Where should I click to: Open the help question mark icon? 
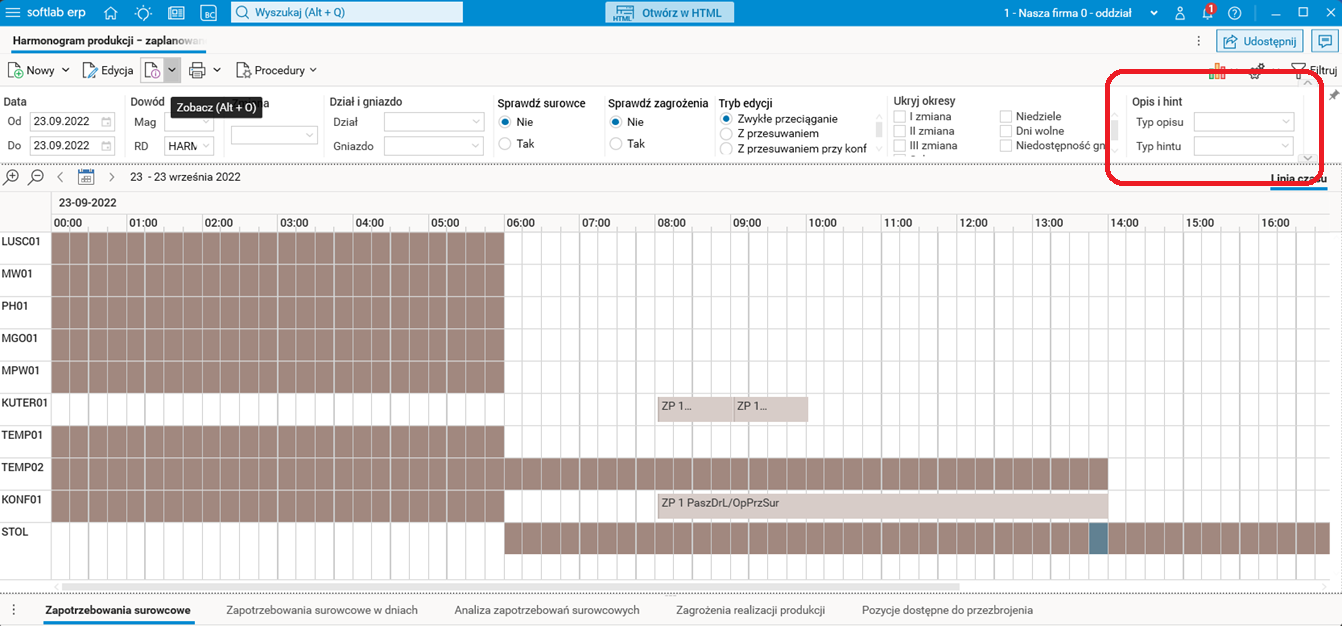click(1235, 13)
